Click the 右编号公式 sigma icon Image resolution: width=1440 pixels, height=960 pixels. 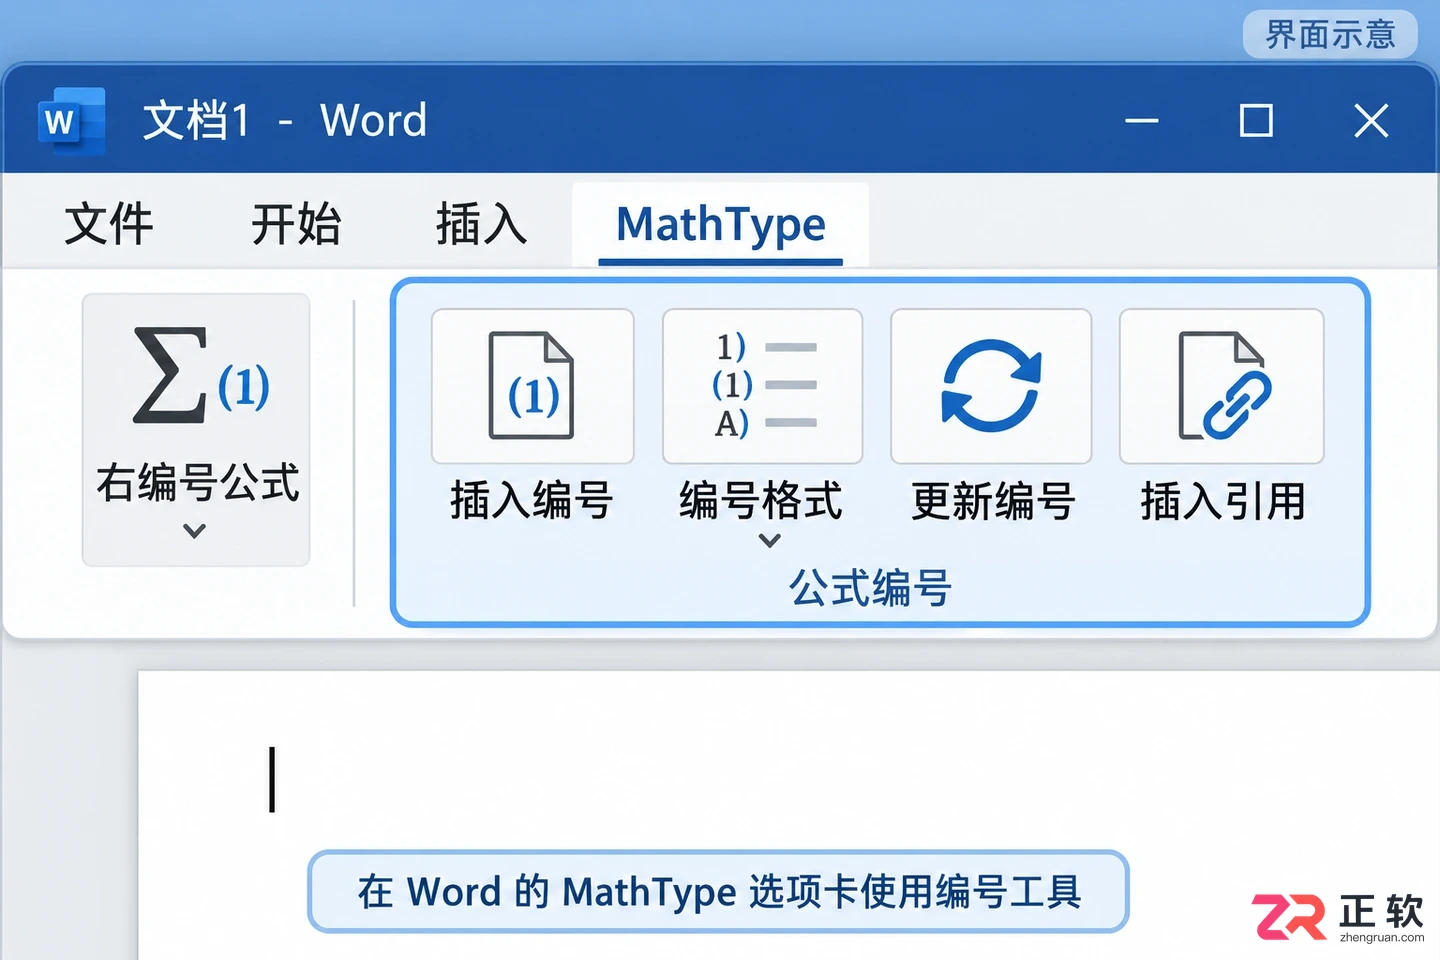tap(201, 375)
